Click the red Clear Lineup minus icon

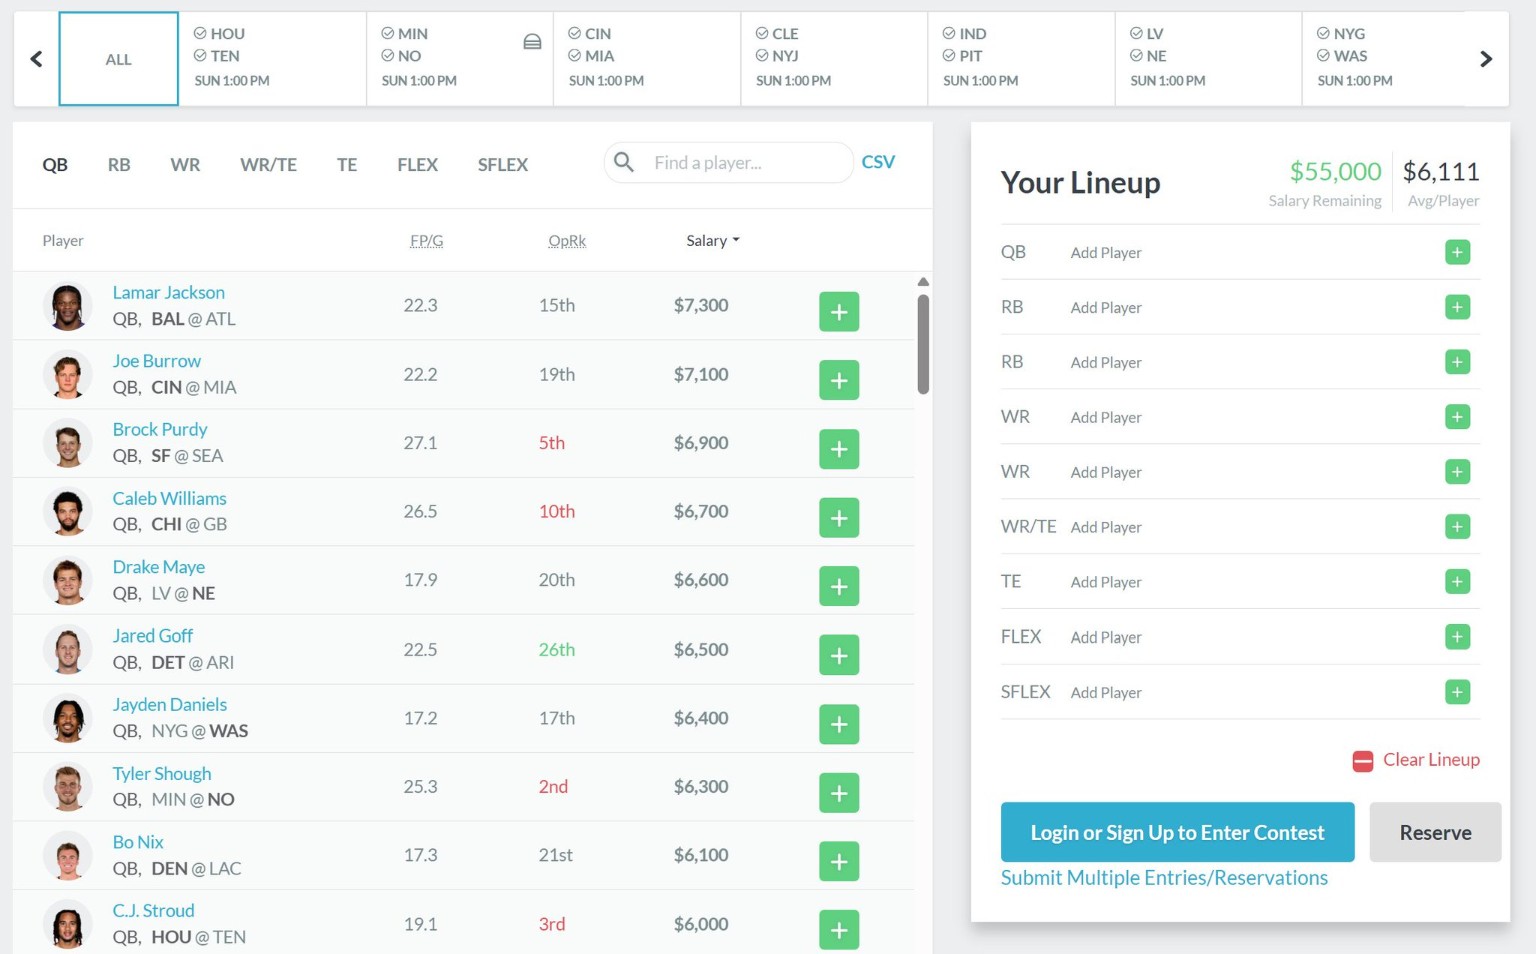point(1363,761)
